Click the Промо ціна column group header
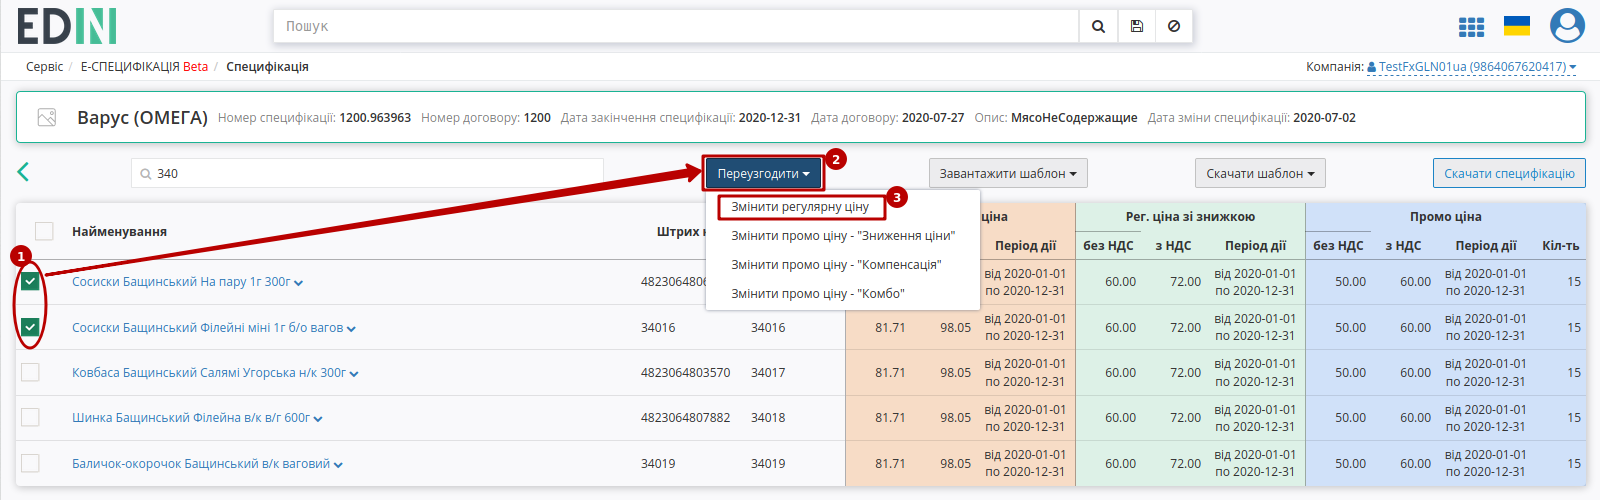 tap(1446, 216)
